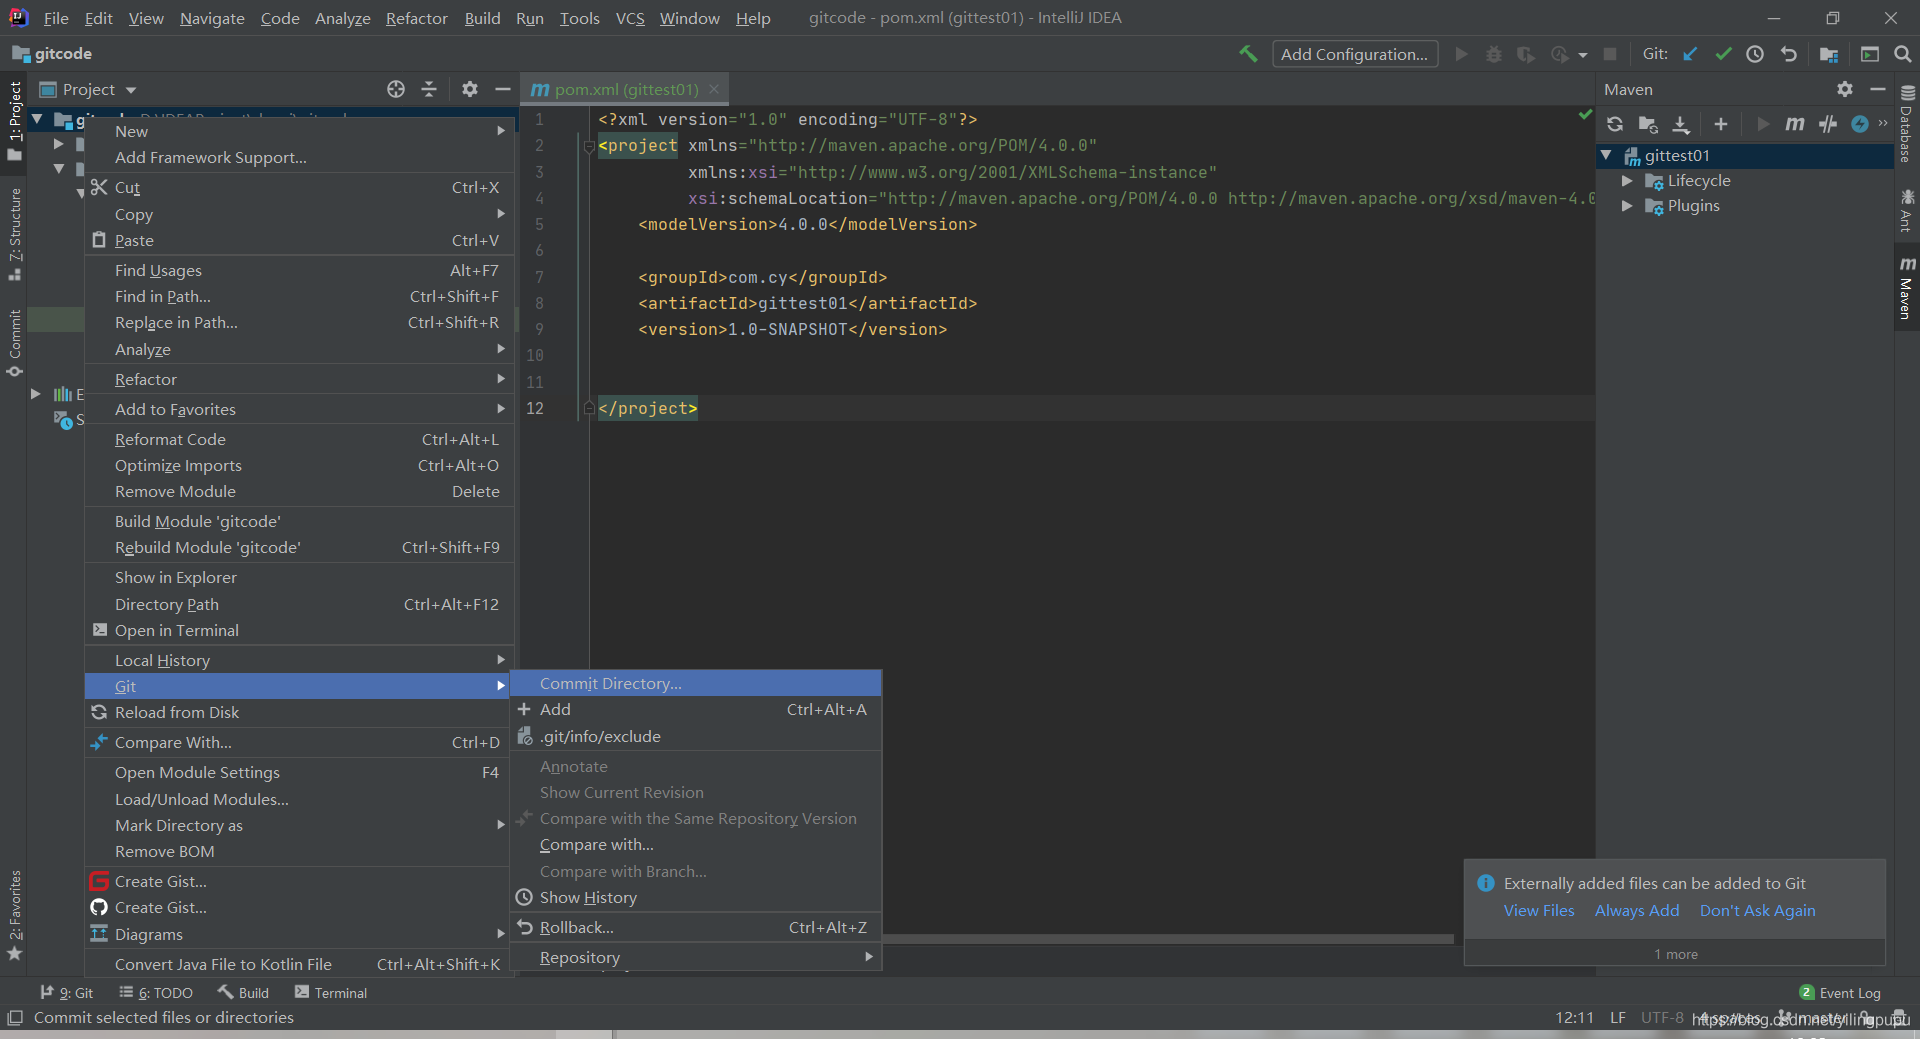
Task: Open Commit tool window tab
Action: pyautogui.click(x=14, y=343)
